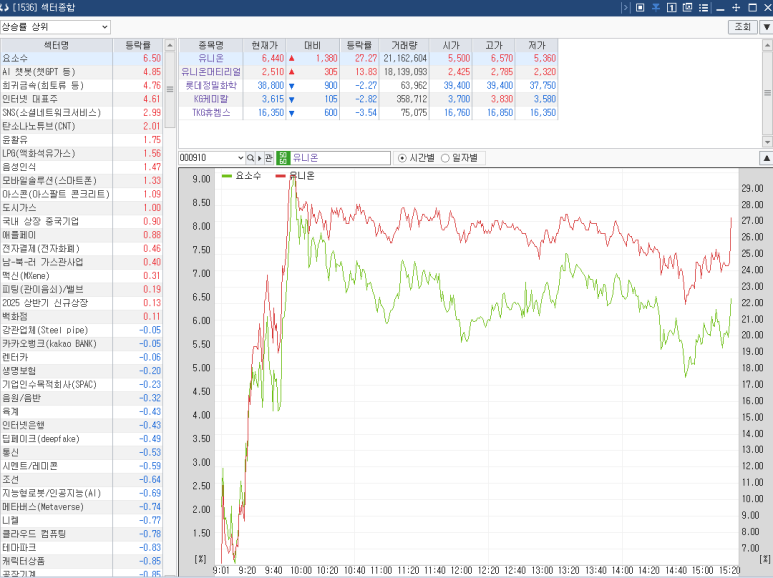Sort by the 대비 column header
773x578 pixels.
[313, 45]
